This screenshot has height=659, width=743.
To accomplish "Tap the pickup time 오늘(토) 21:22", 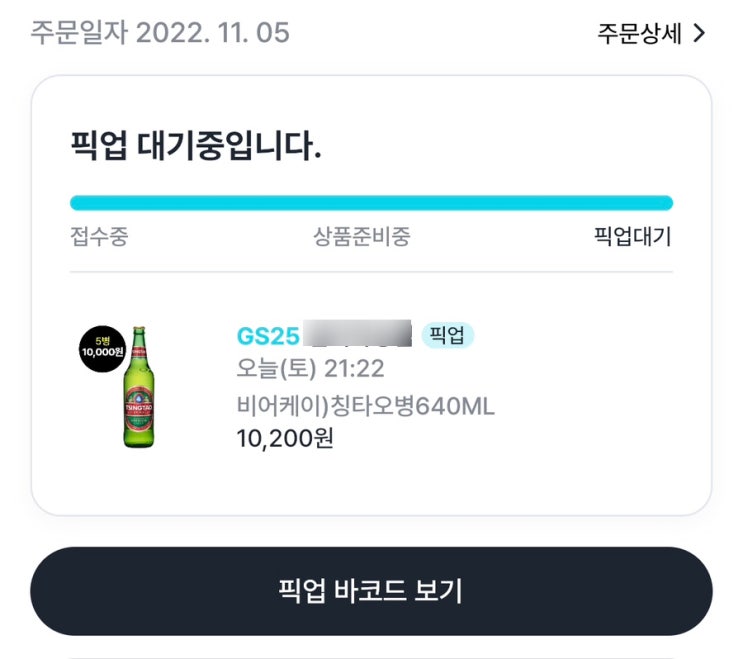I will pos(310,369).
